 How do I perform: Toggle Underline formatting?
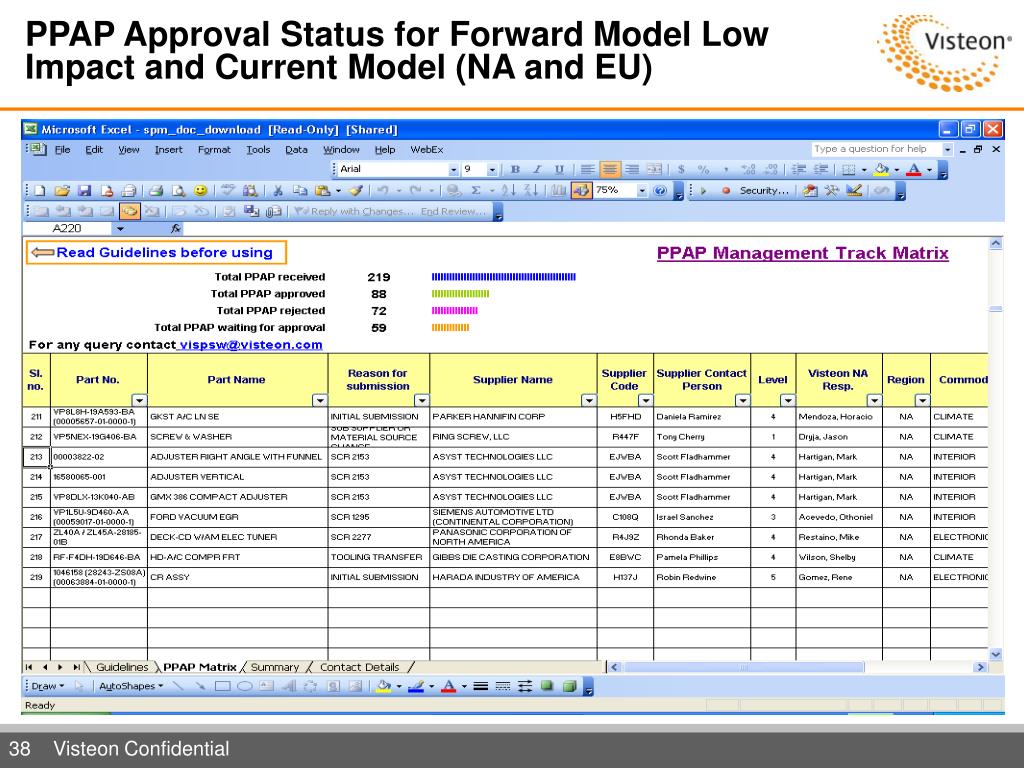coord(559,170)
